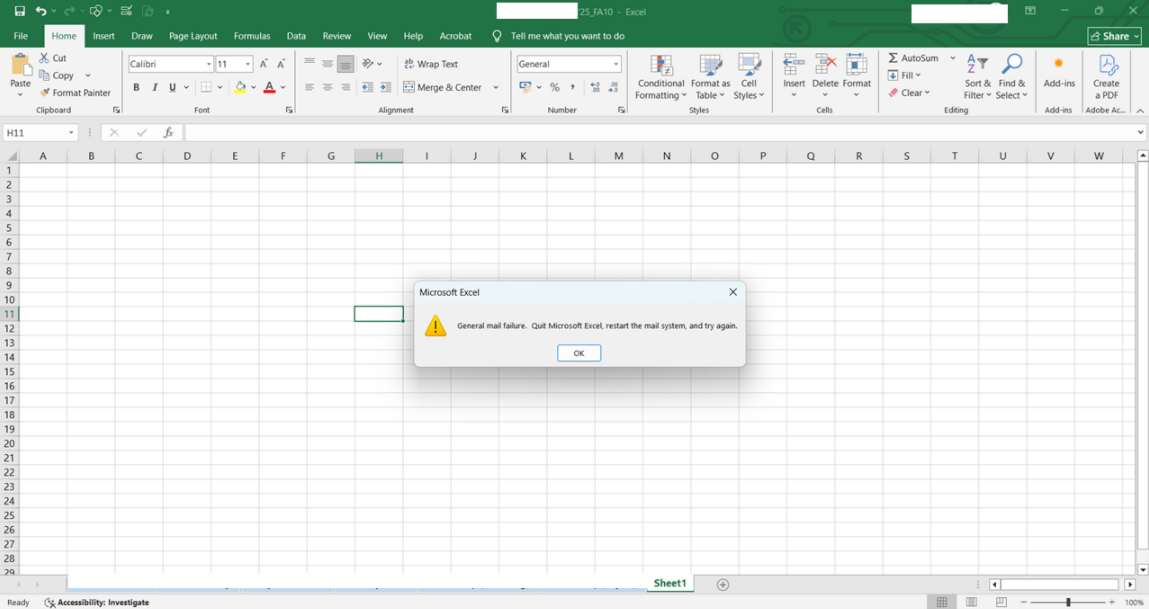
Task: Open Font dialog launcher
Action: (289, 110)
